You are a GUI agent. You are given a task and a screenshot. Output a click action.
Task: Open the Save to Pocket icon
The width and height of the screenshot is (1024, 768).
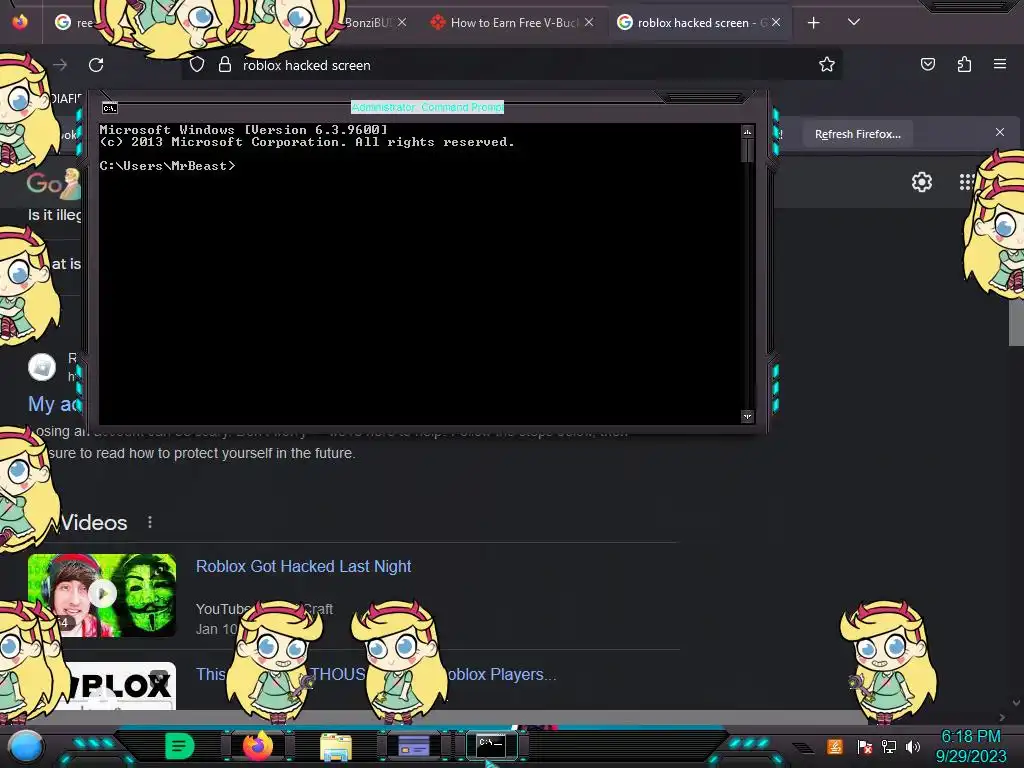click(x=927, y=64)
